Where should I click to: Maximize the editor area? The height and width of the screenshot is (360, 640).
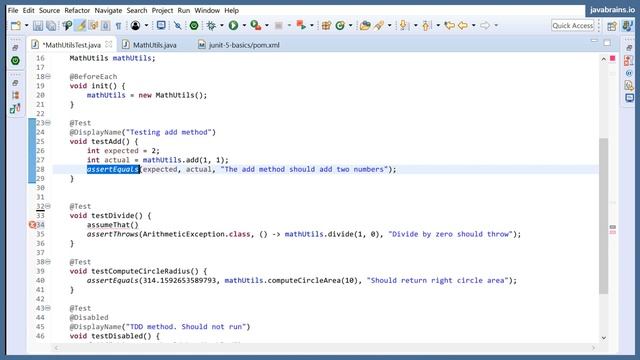pos(607,42)
